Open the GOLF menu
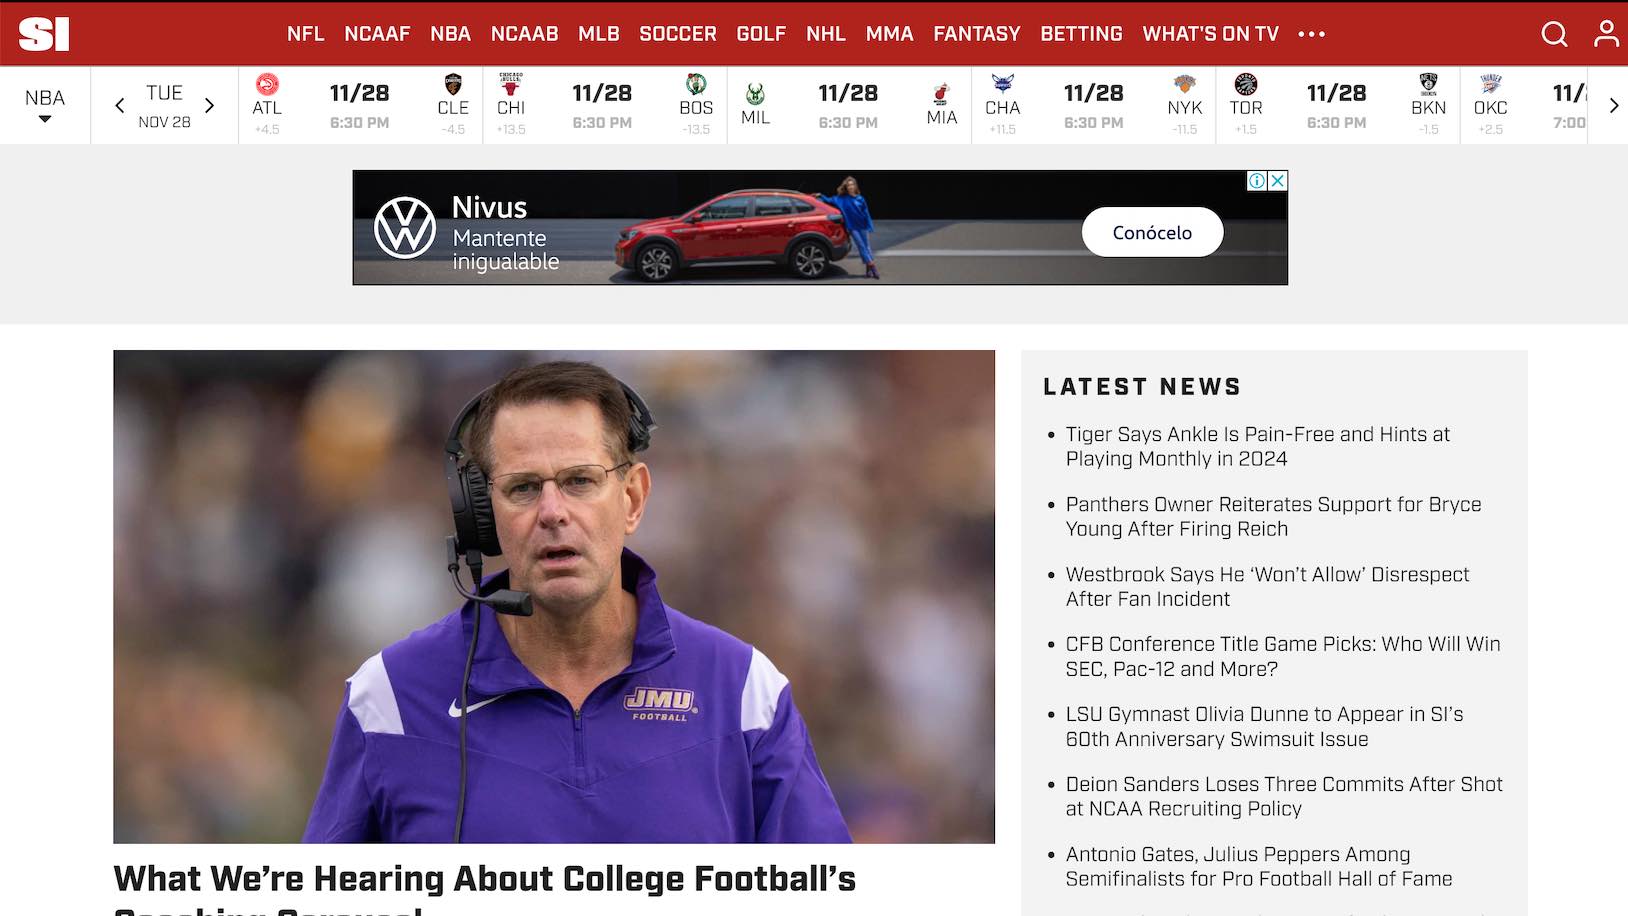 click(x=761, y=34)
